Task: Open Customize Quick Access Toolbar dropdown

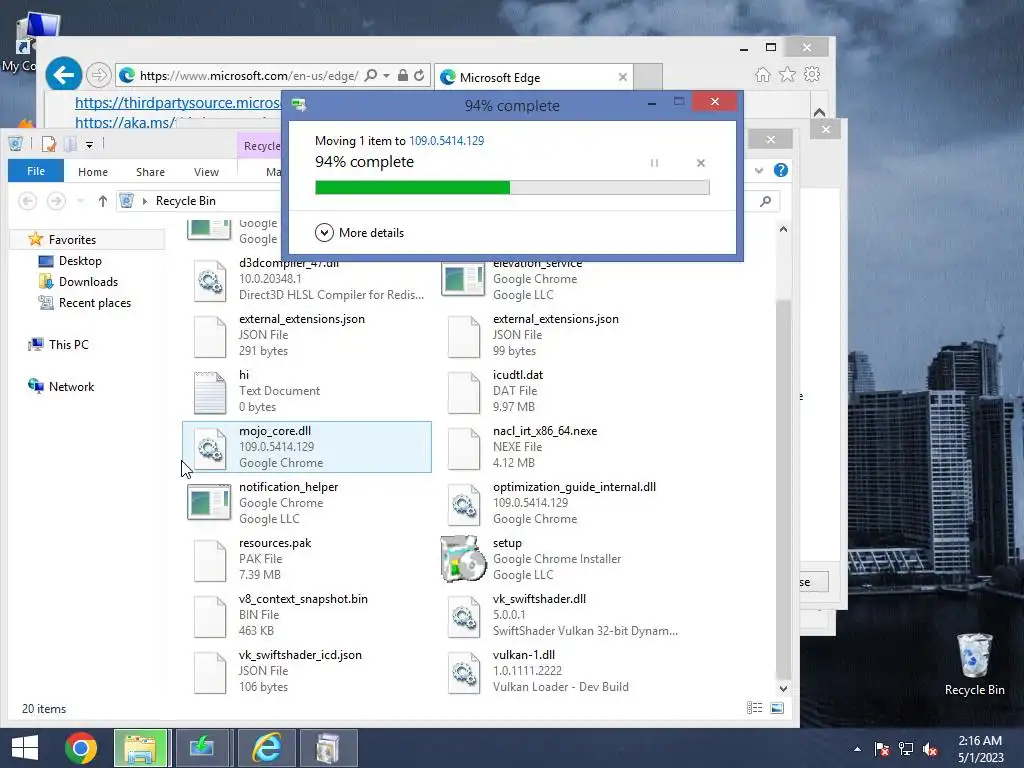Action: point(89,144)
